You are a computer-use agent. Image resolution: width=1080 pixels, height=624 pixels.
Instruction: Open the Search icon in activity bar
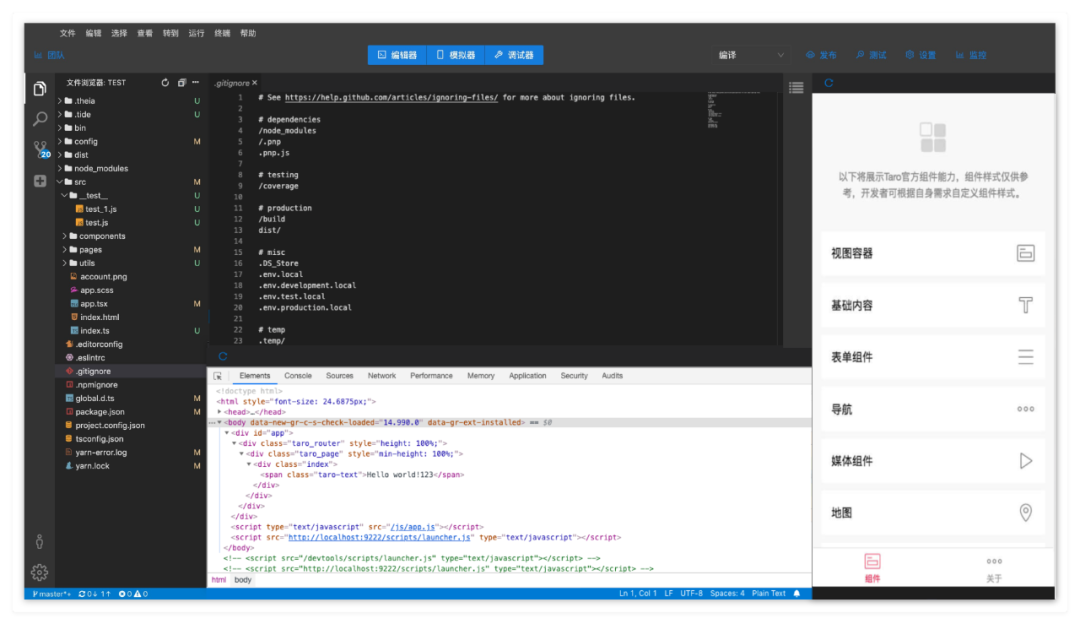tap(40, 118)
